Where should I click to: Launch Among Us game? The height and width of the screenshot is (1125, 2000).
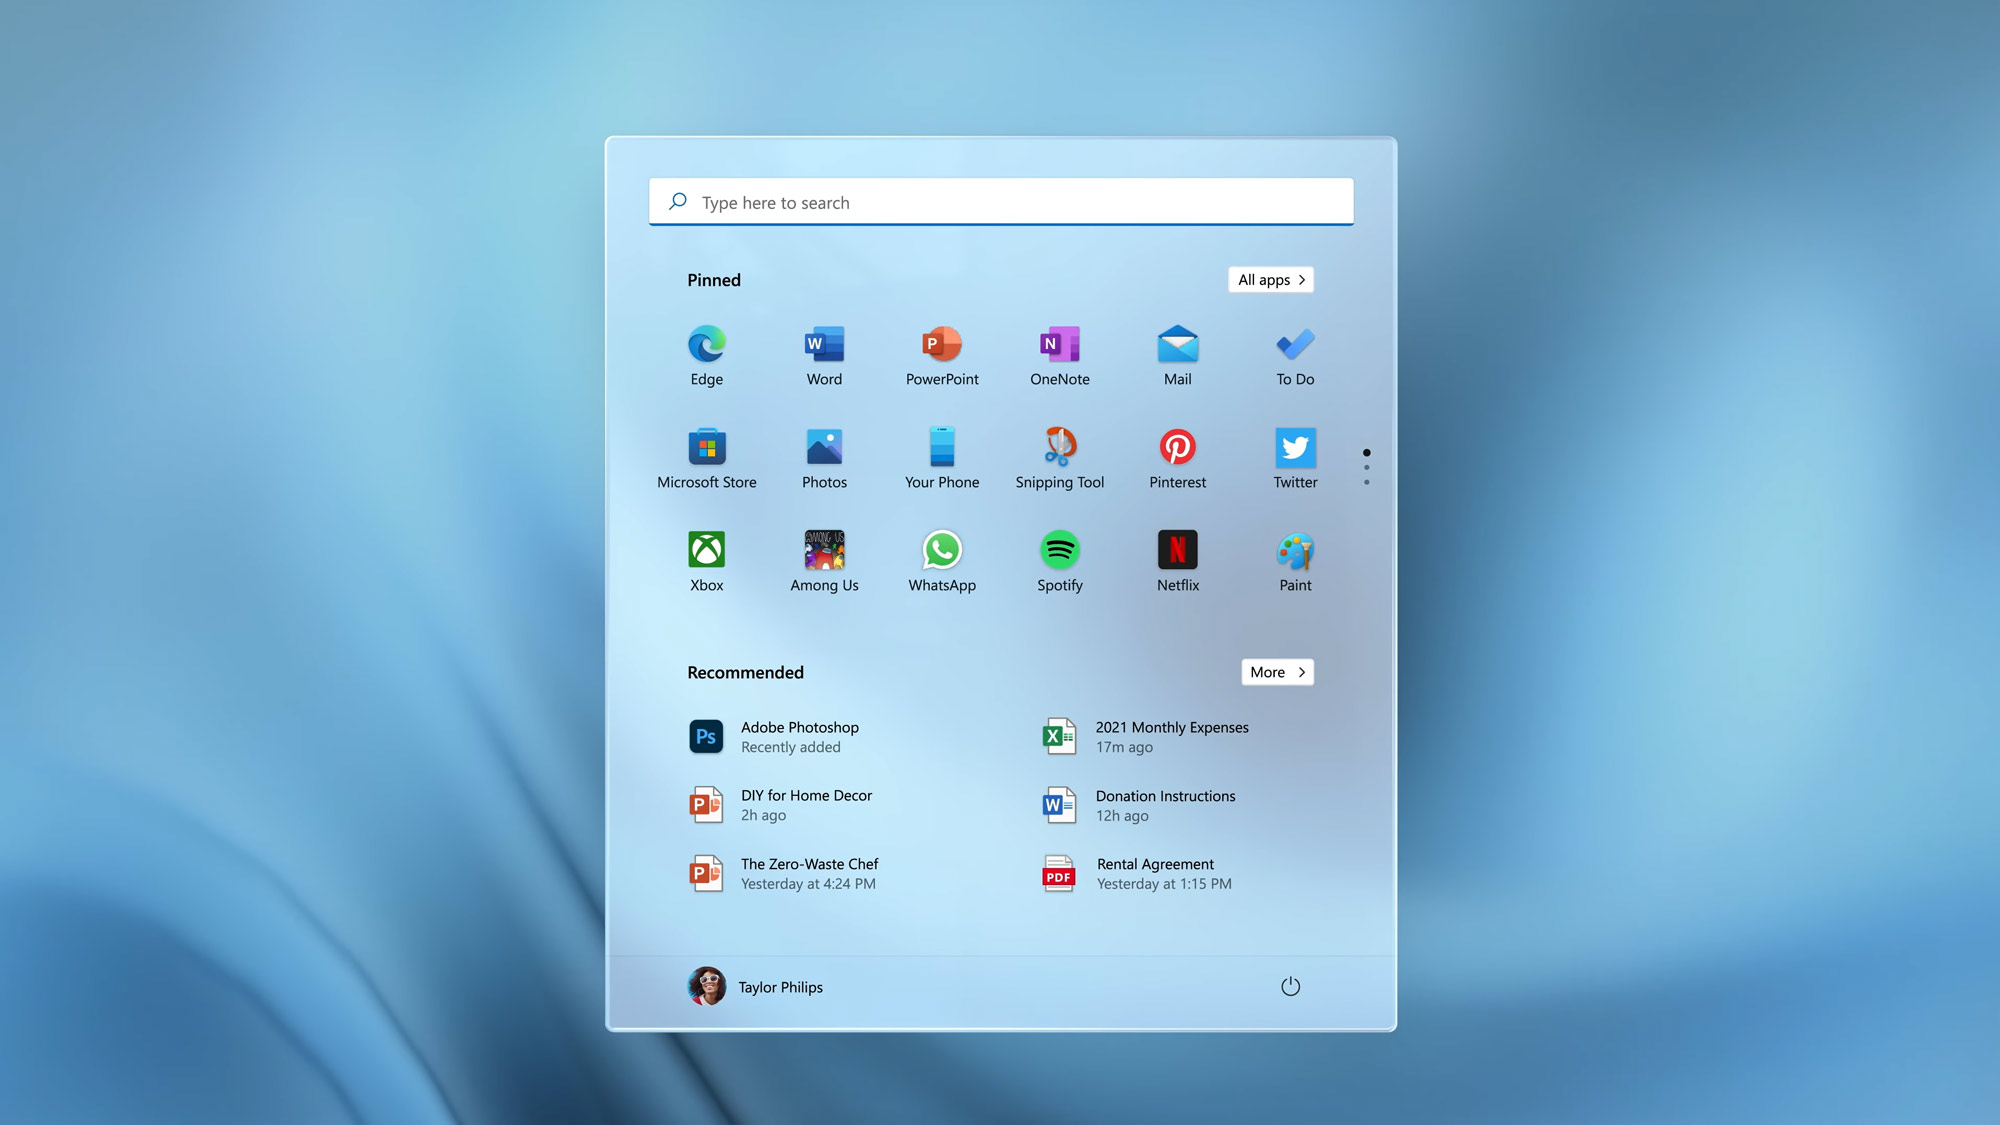pyautogui.click(x=823, y=549)
